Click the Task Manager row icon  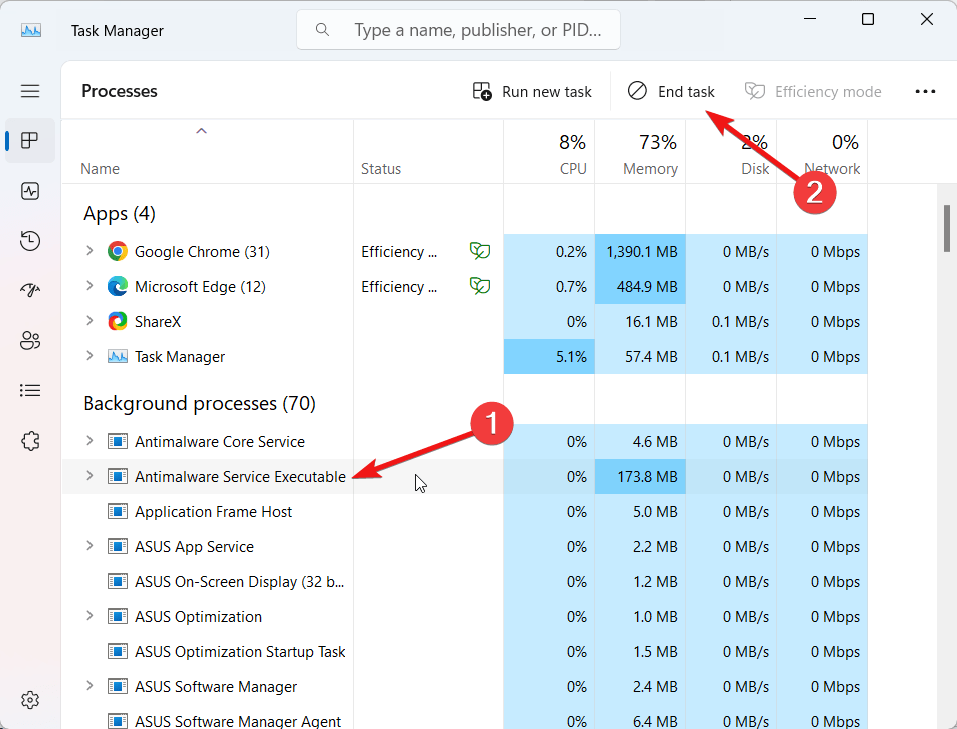118,357
